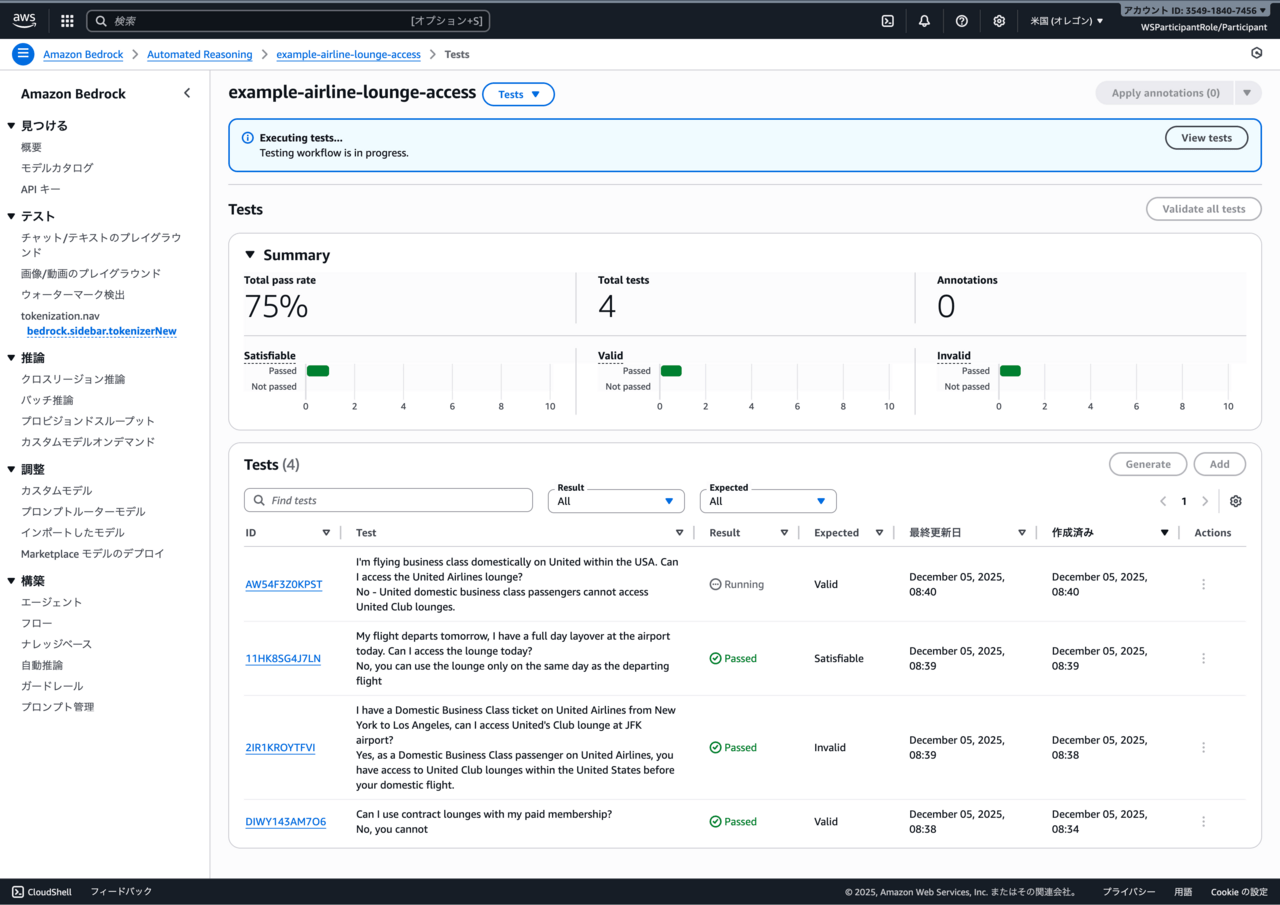Open table preferences gear icon

click(1236, 501)
